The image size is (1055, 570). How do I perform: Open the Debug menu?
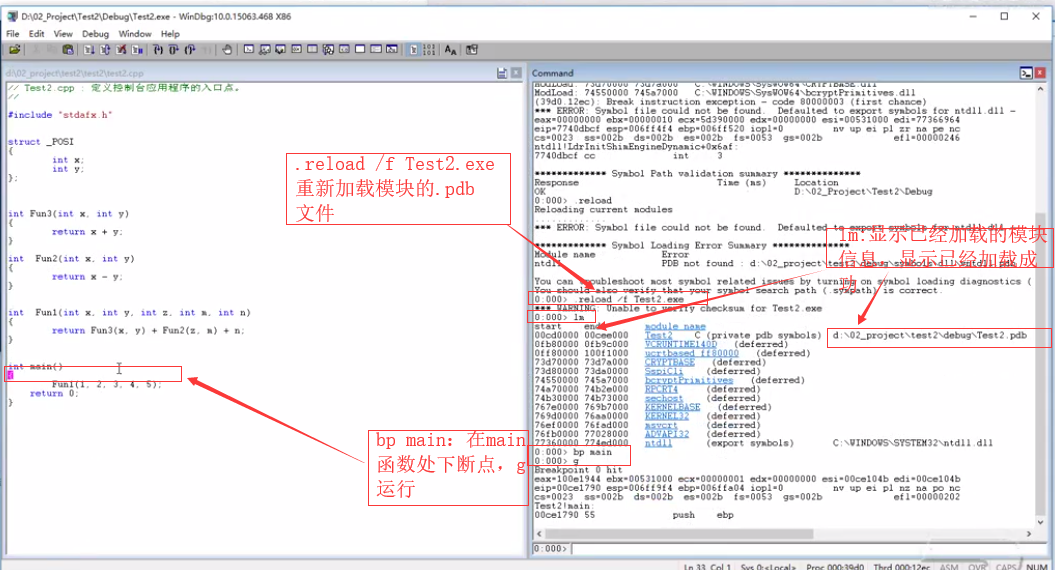pyautogui.click(x=96, y=34)
